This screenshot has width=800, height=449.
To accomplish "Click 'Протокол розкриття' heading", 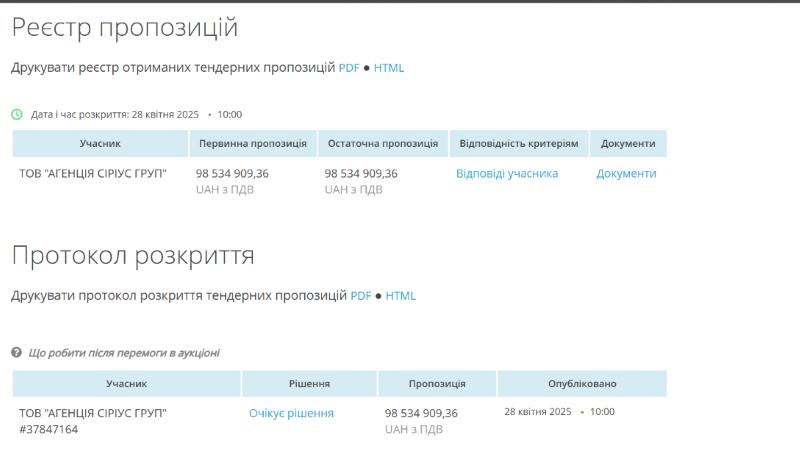I will coord(133,255).
